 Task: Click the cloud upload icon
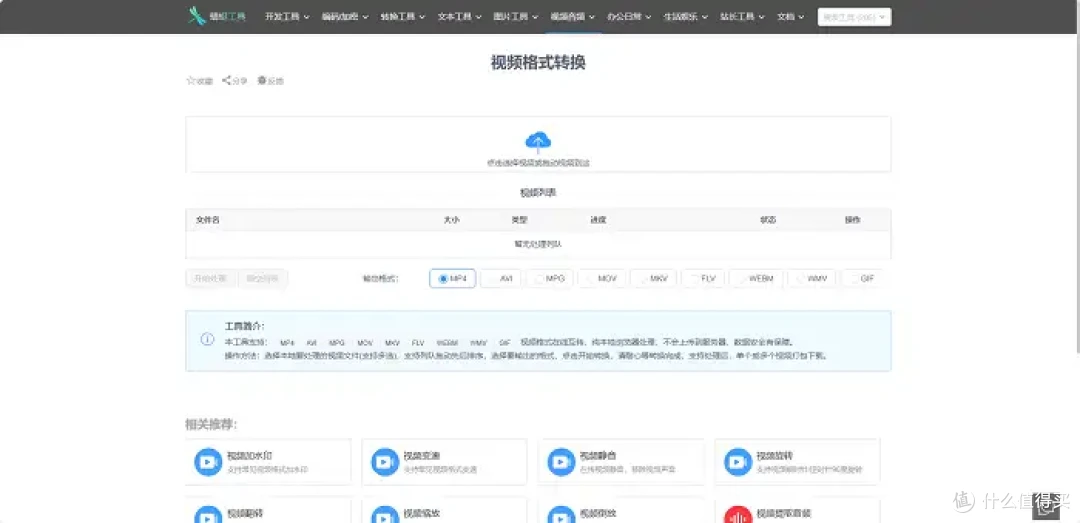pyautogui.click(x=538, y=143)
